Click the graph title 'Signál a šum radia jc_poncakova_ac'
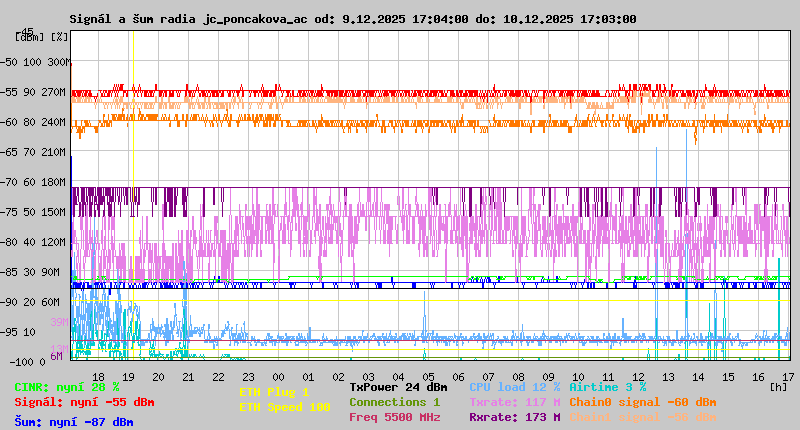Viewport: 800px width, 430px height. 189,19
